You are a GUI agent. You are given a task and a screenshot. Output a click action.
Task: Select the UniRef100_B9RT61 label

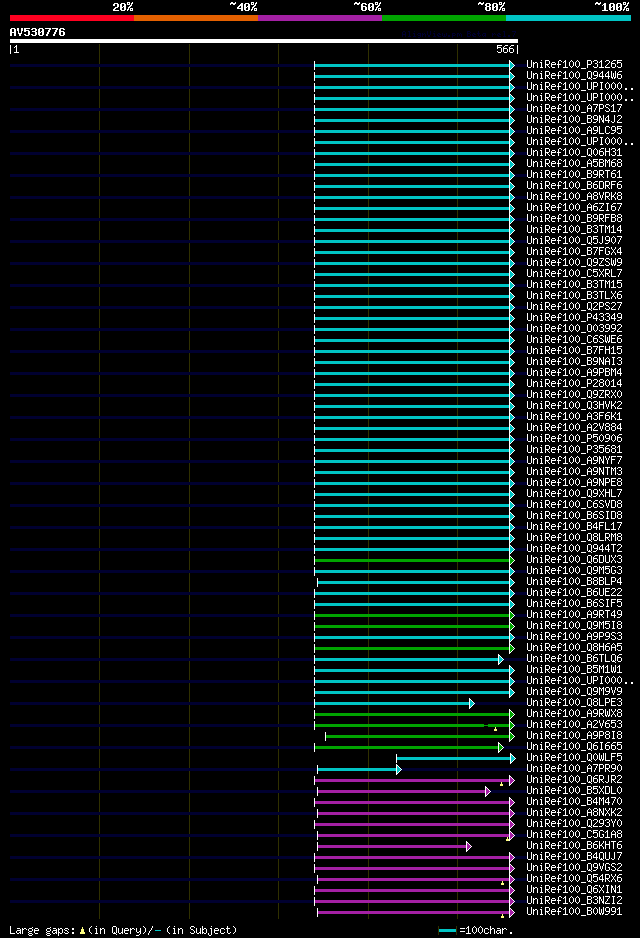(574, 174)
